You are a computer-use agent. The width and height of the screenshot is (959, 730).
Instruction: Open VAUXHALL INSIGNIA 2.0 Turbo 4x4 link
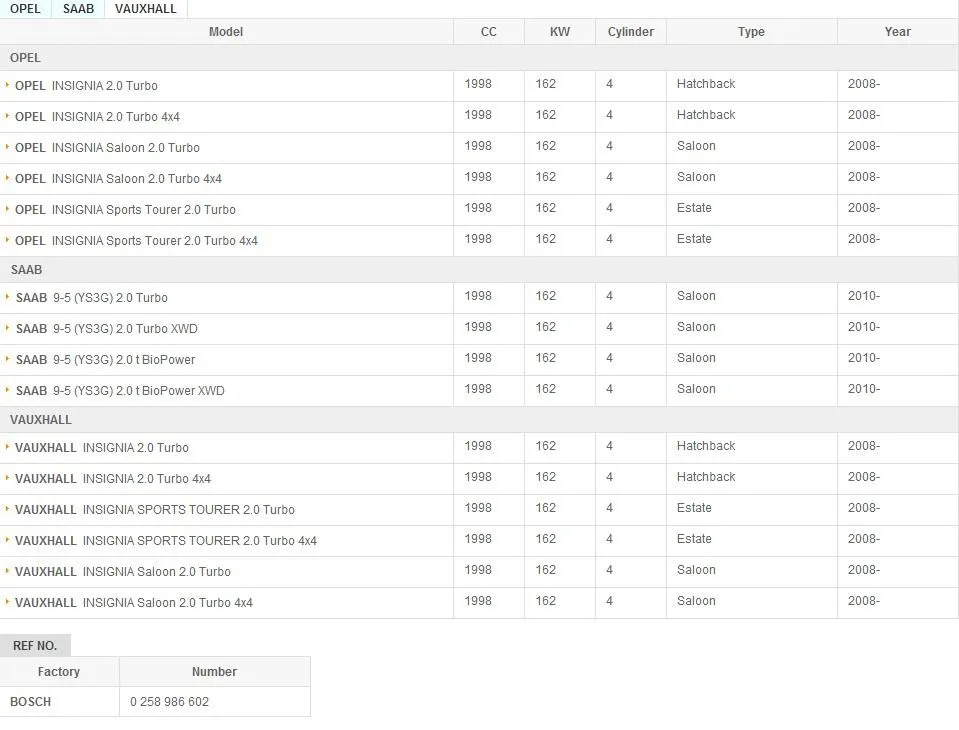[113, 479]
